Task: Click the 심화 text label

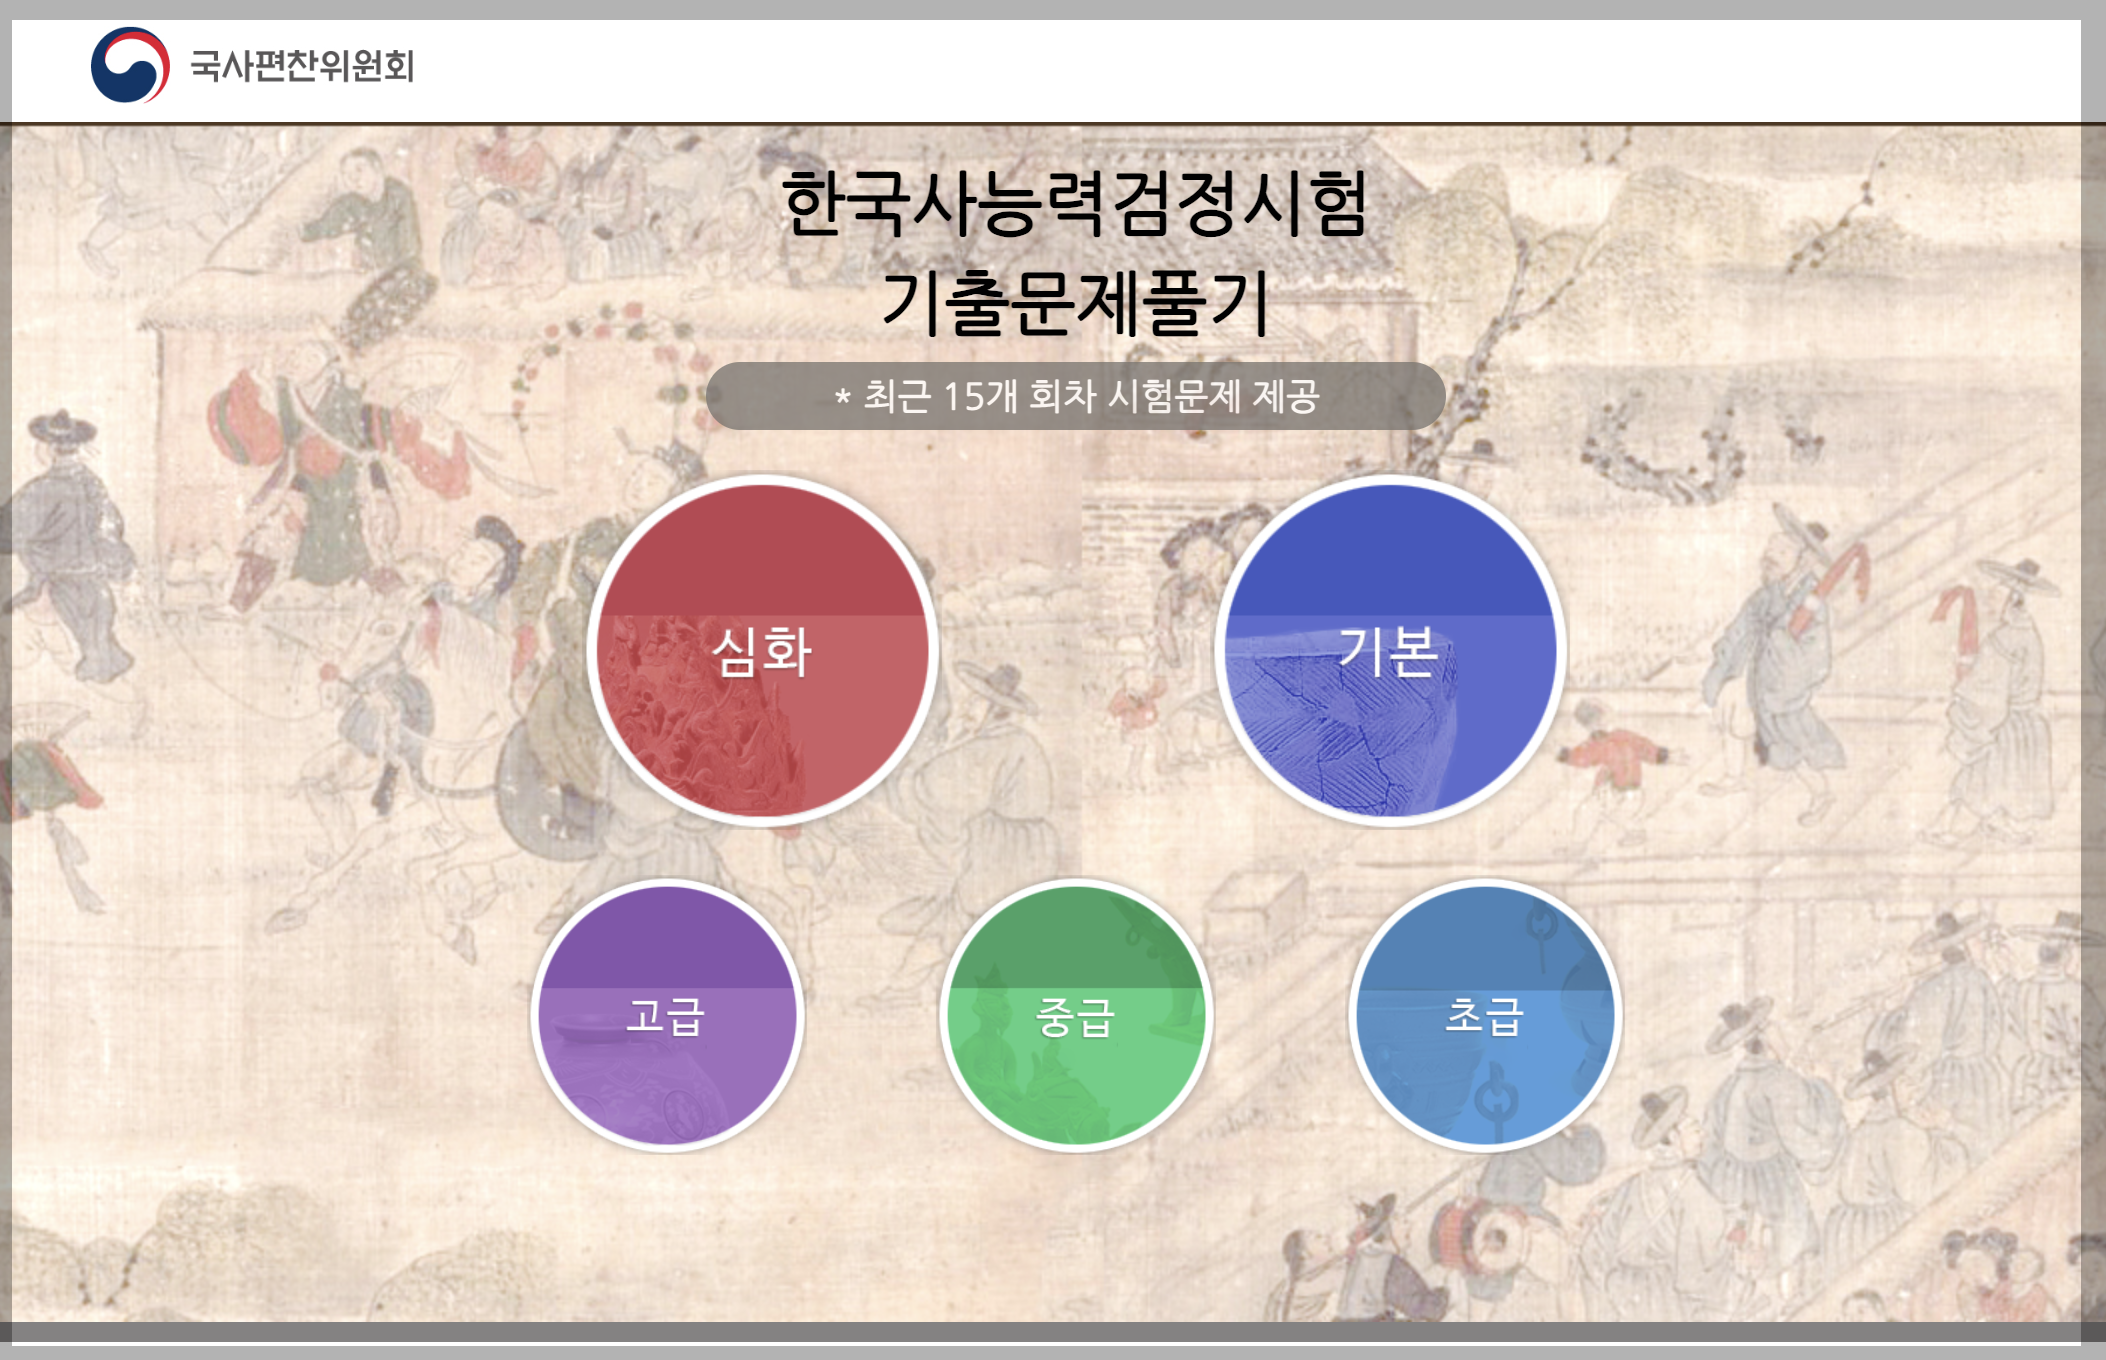Action: point(762,651)
